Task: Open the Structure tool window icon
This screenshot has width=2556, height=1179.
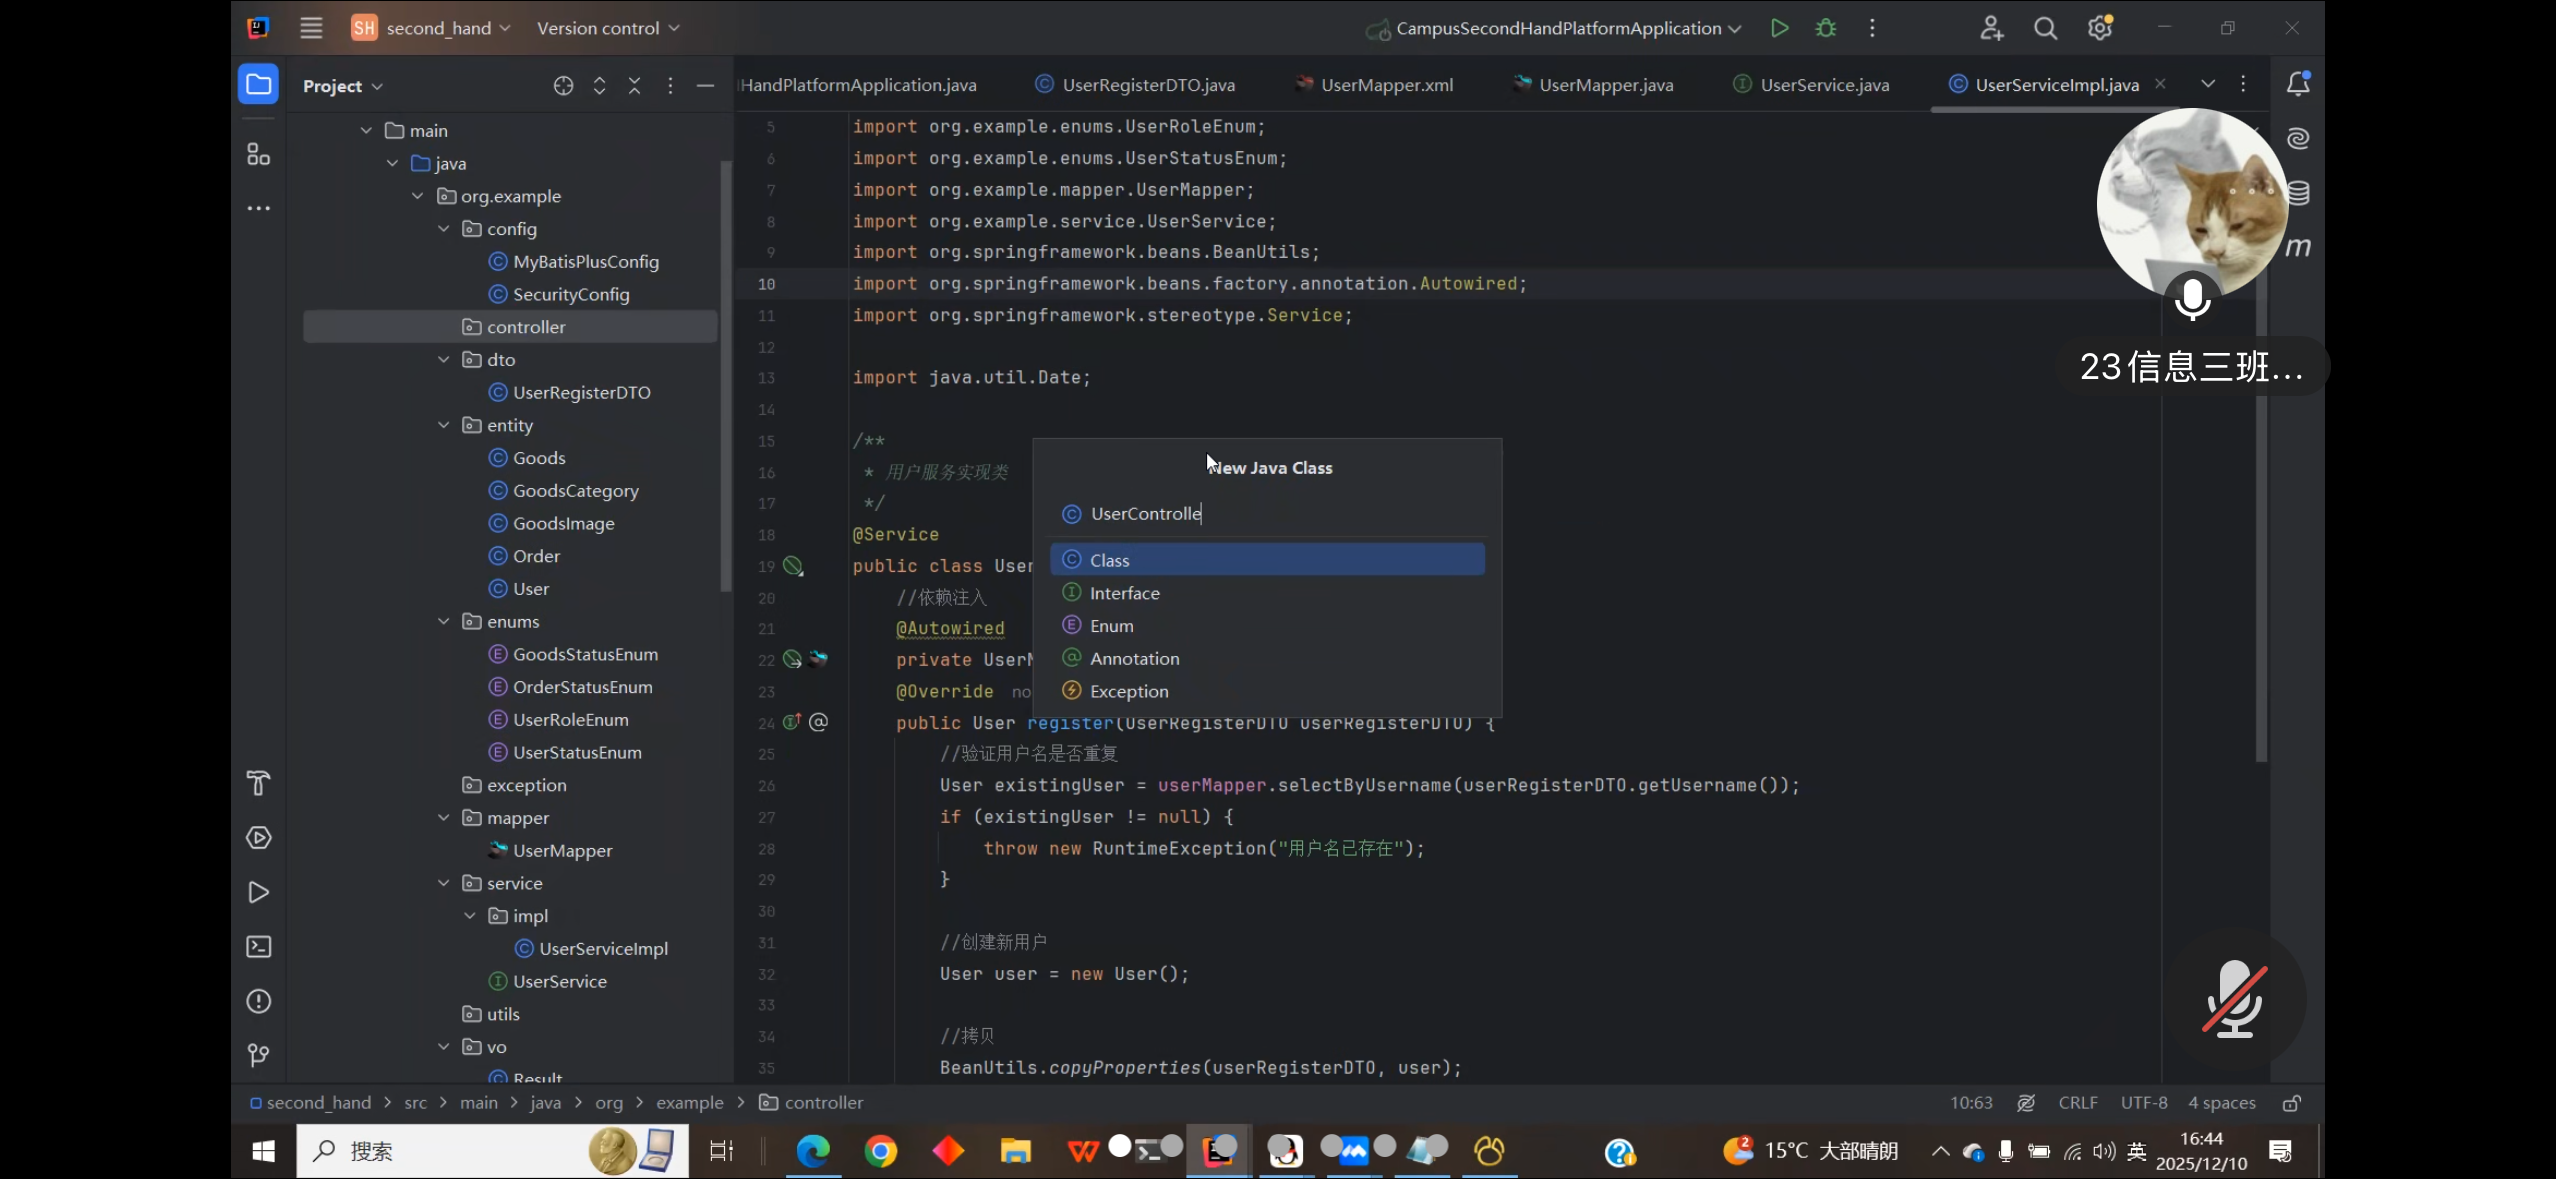Action: (258, 154)
